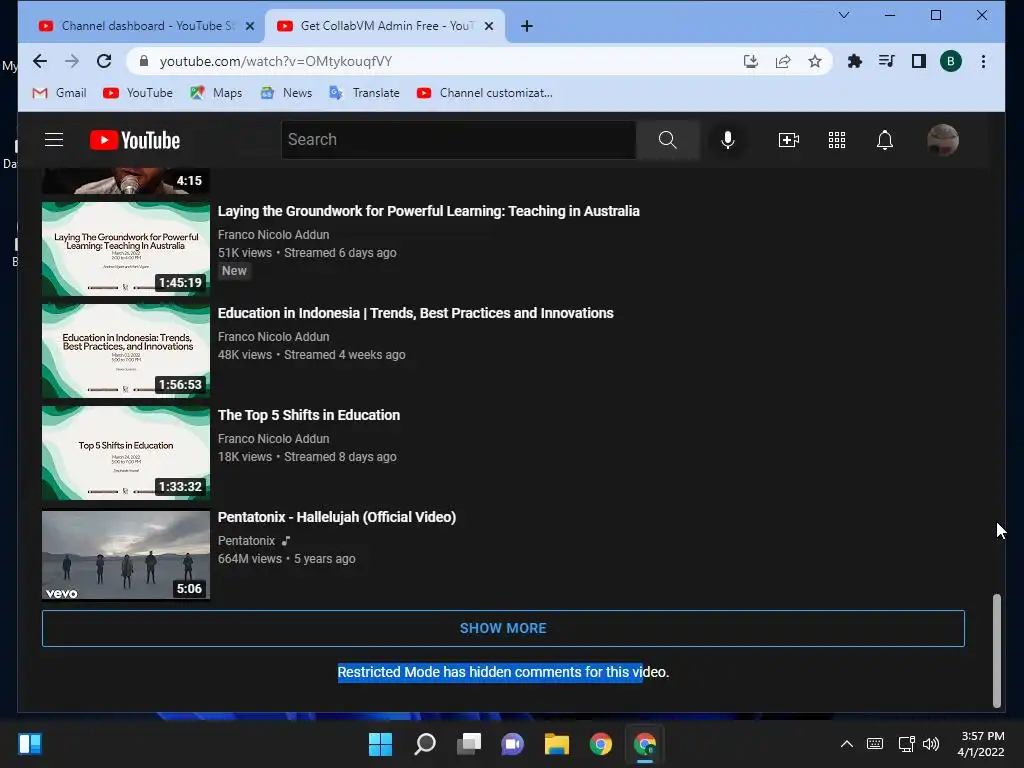Open the News bookmark
This screenshot has height=768, width=1024.
[286, 93]
